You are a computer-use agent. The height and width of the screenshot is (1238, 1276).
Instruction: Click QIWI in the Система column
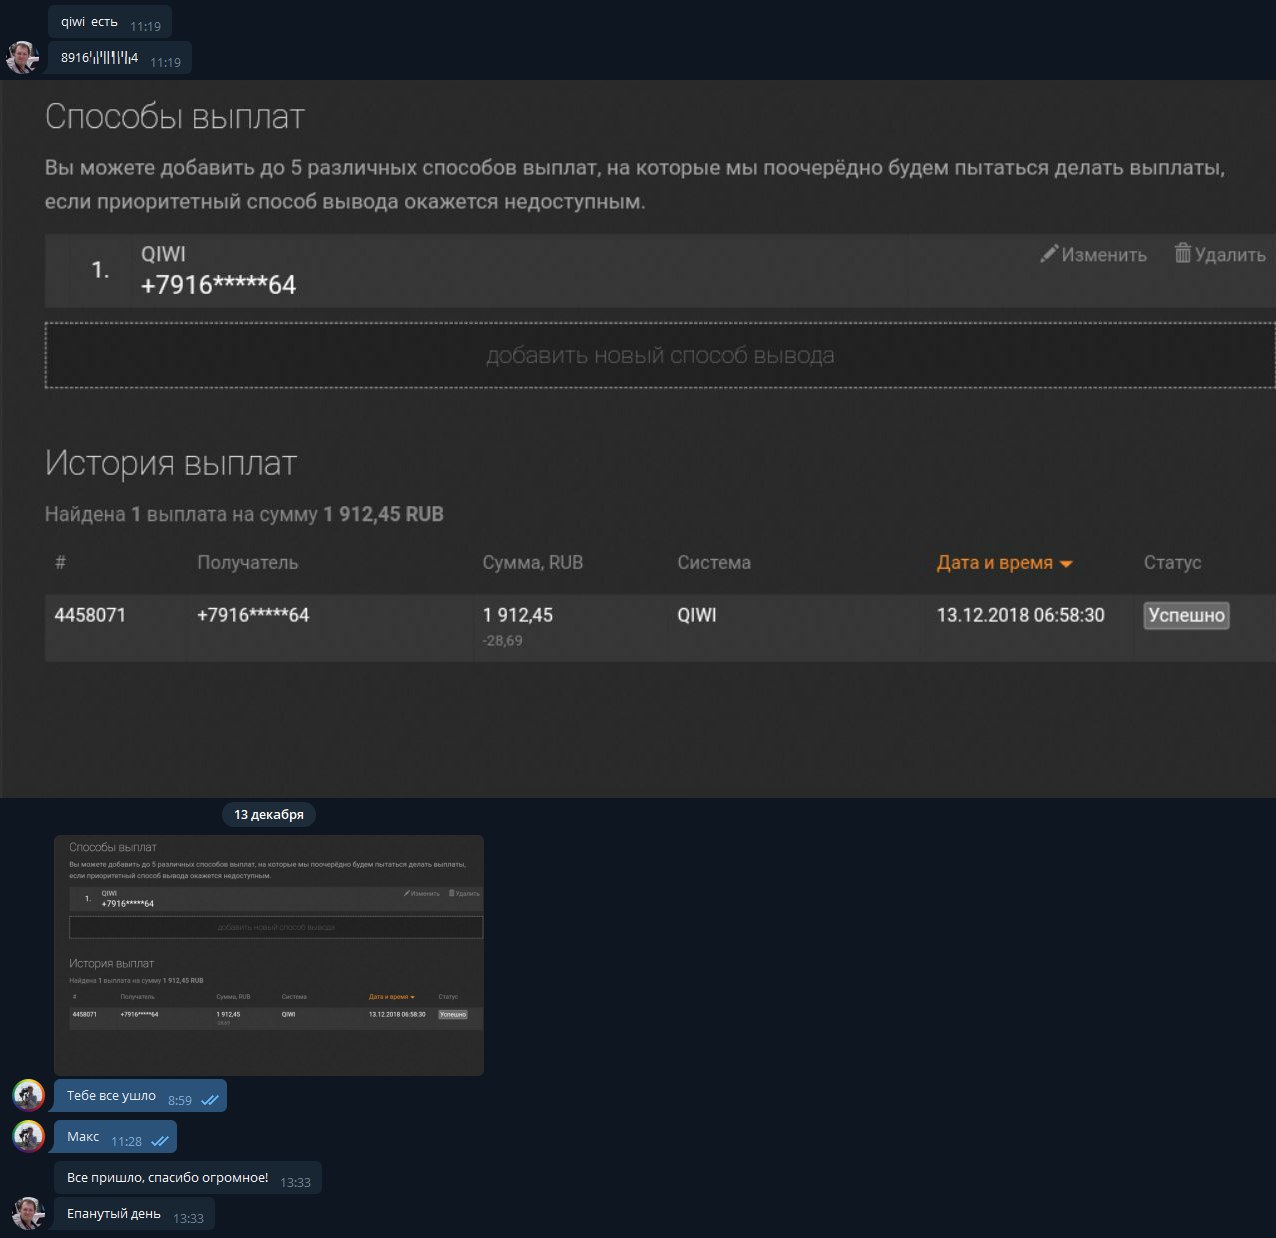pyautogui.click(x=697, y=615)
